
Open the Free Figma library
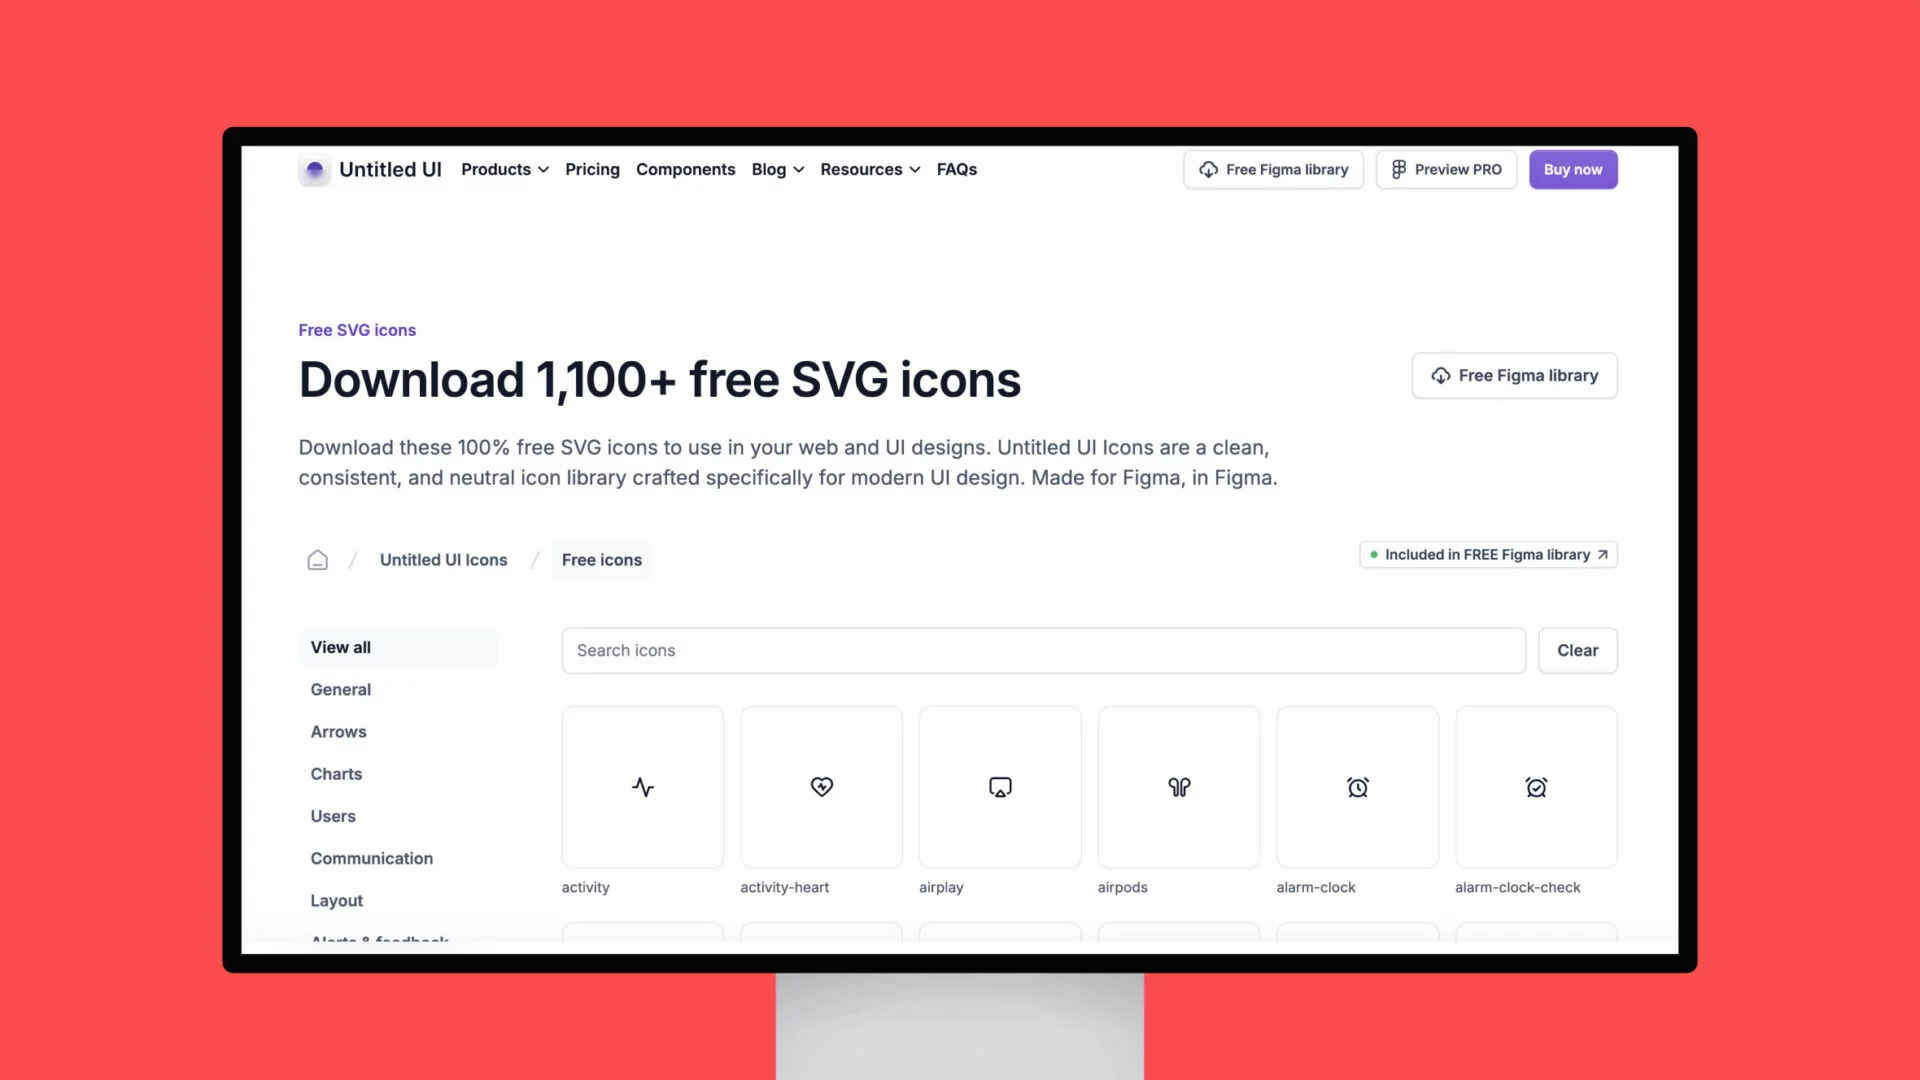(1273, 169)
